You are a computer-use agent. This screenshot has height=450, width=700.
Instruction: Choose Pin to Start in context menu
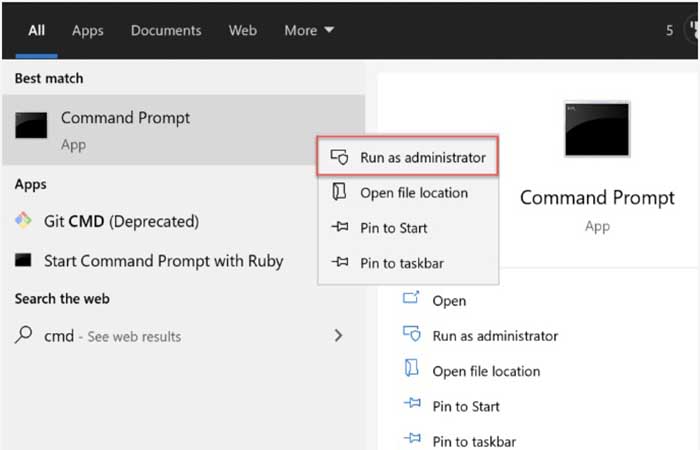pos(408,228)
